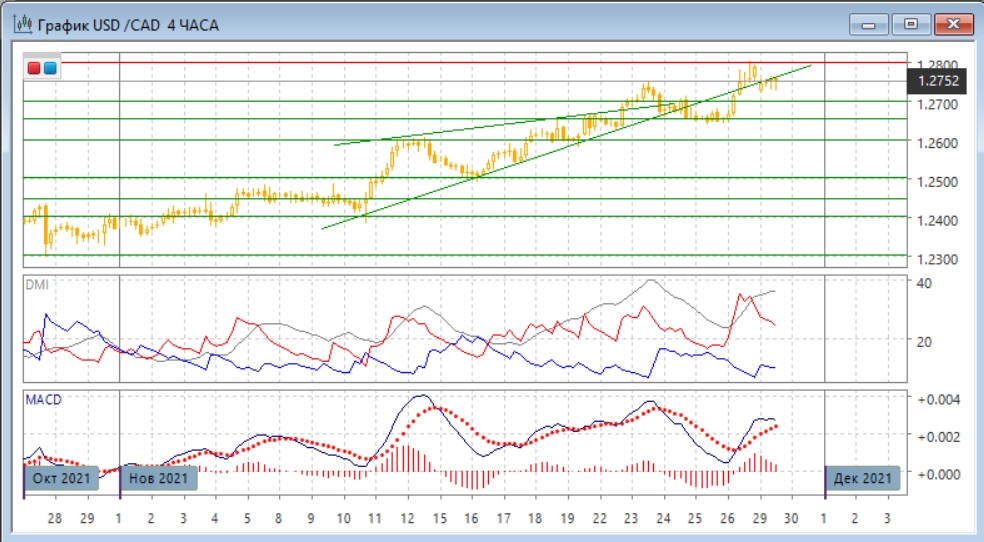The width and height of the screenshot is (984, 542).
Task: Click the Ноя 2021 month marker
Action: [160, 479]
